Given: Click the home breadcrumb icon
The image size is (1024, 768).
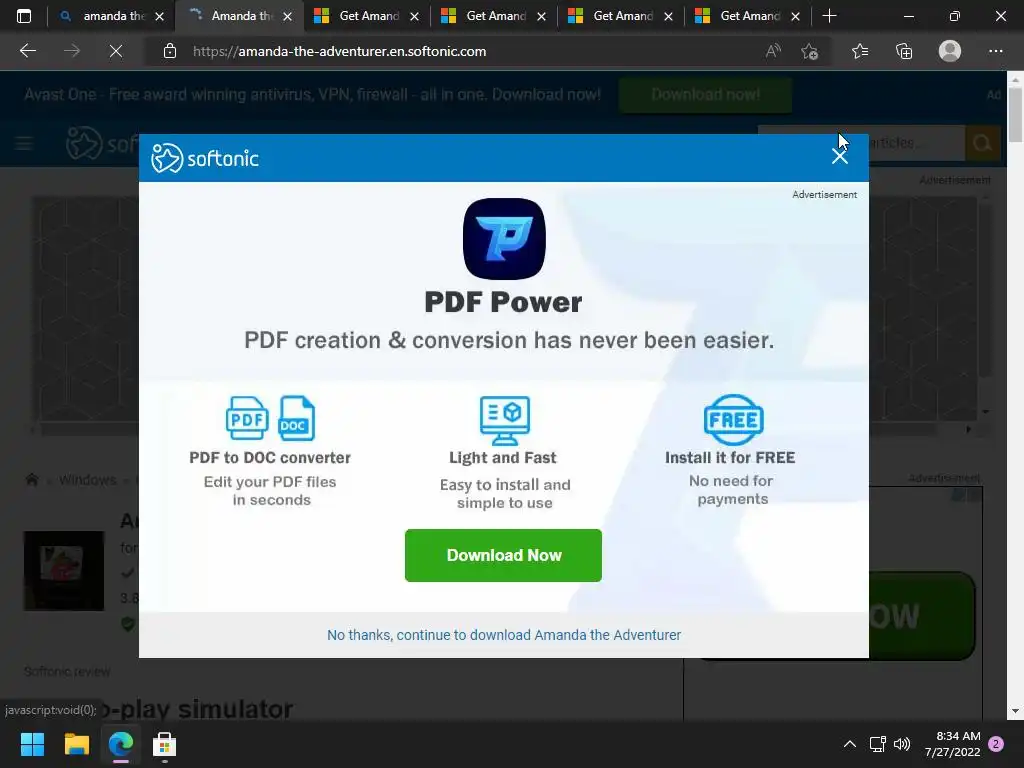Looking at the screenshot, I should click(x=31, y=480).
